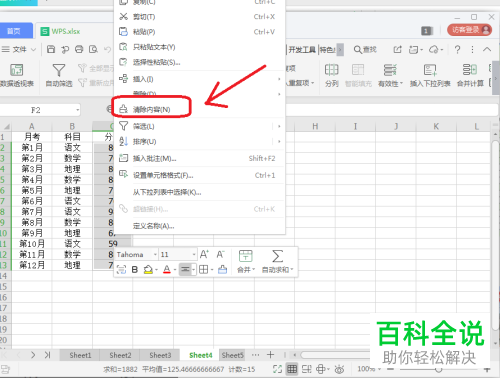Click the zoom slider handle in the status bar

tap(439, 369)
